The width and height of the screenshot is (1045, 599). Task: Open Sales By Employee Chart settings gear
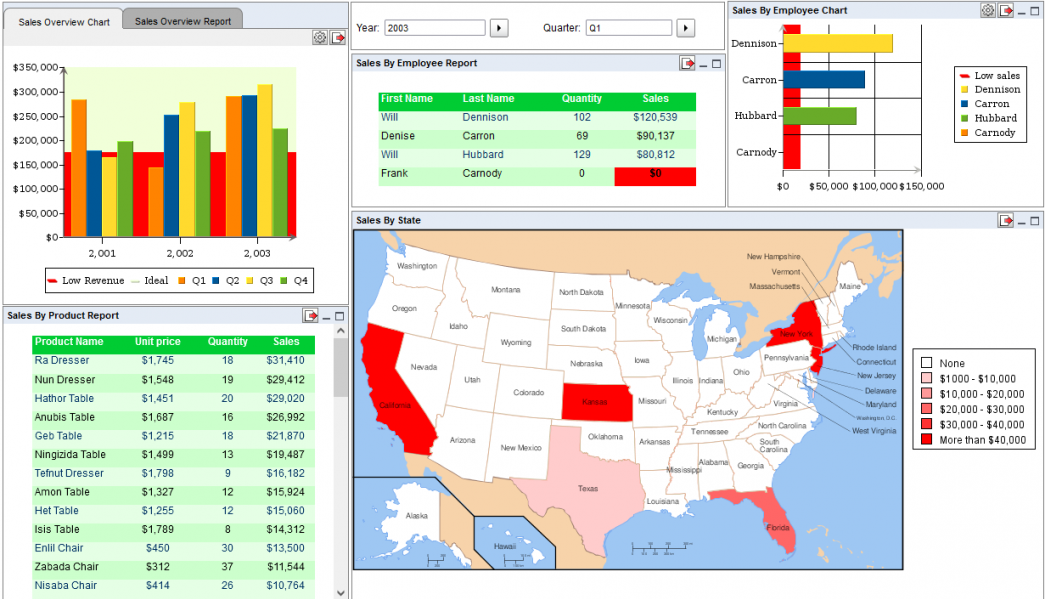pos(988,11)
